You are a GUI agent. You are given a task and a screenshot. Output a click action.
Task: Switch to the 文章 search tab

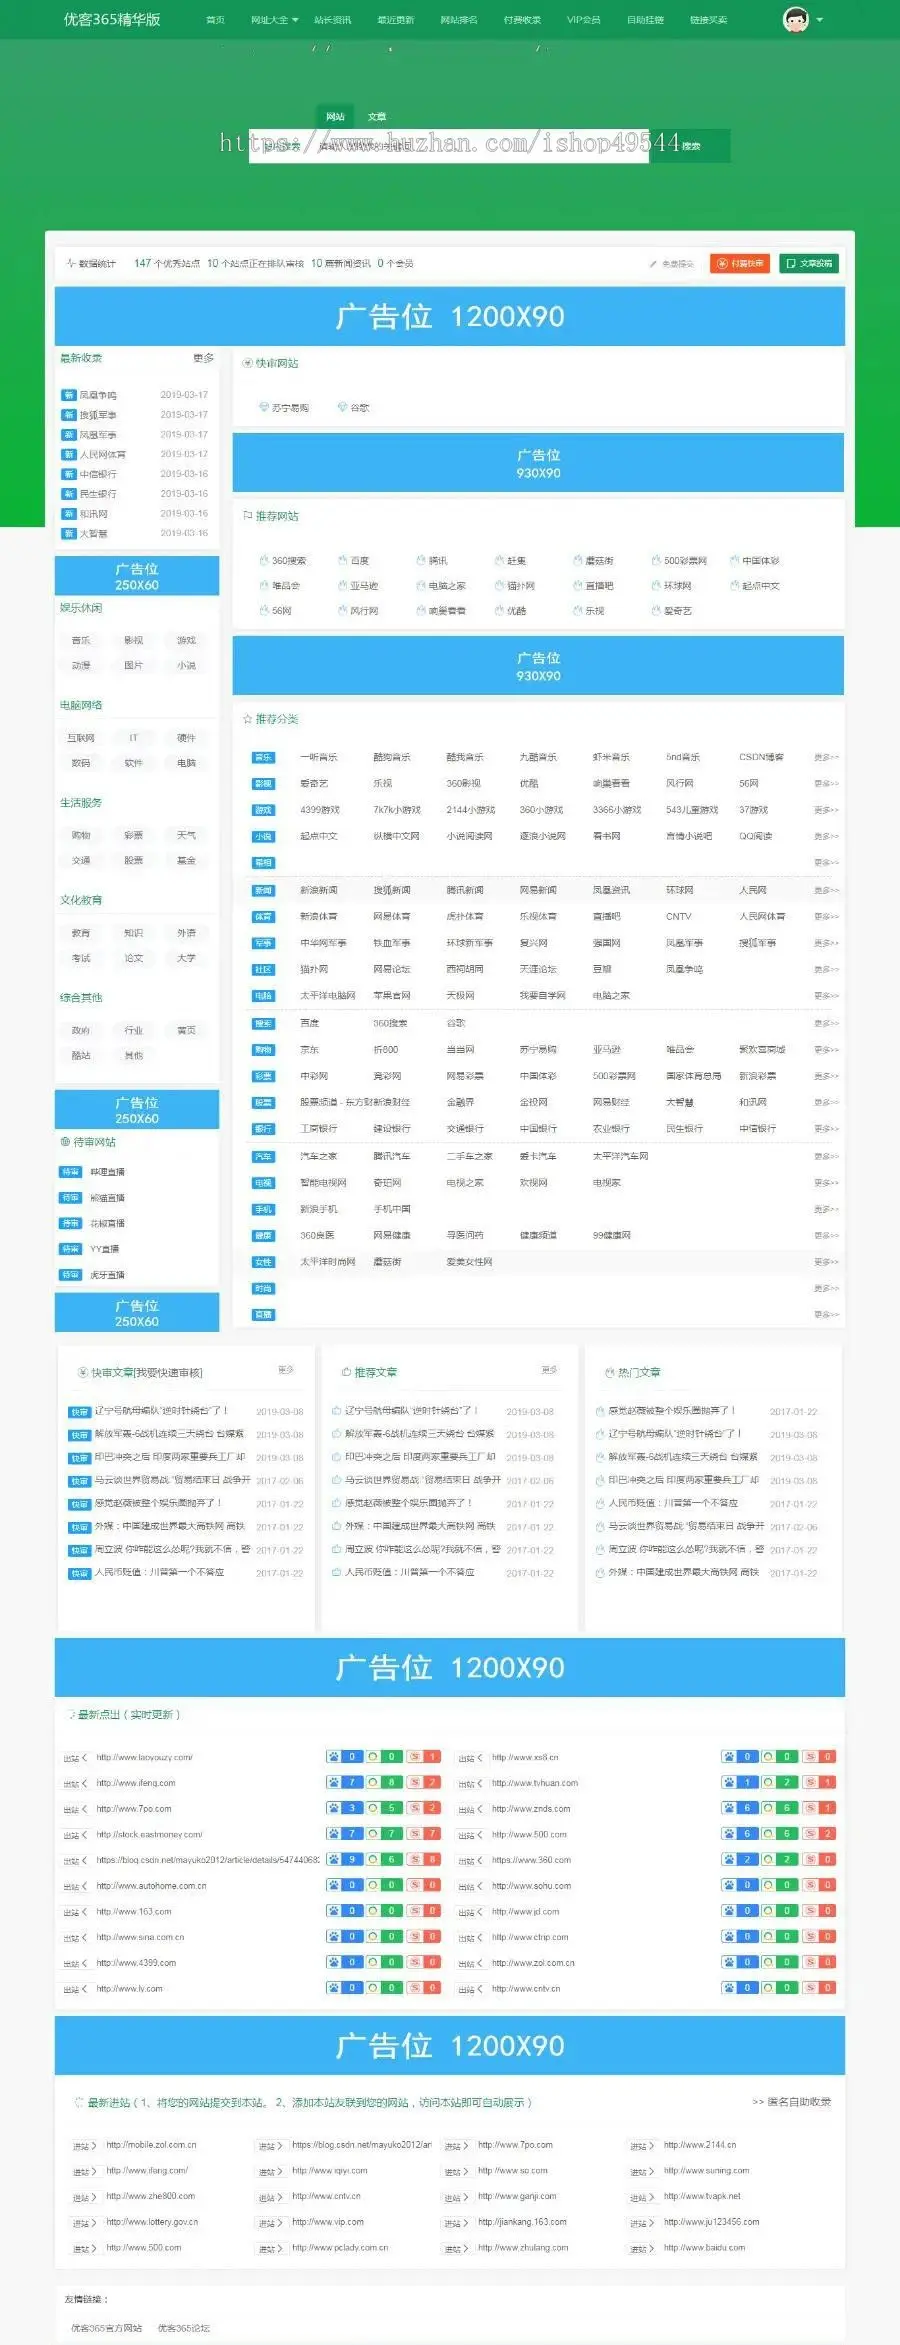pos(377,117)
